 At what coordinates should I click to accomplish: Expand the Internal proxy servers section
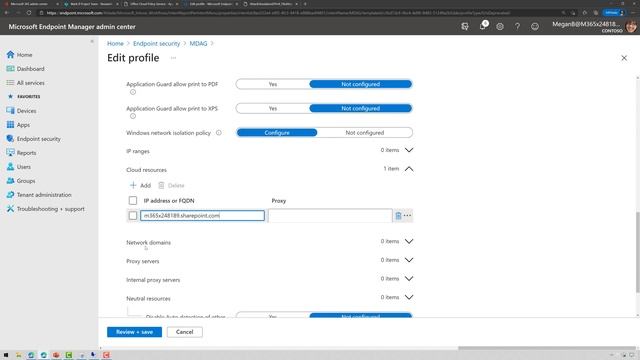pos(409,279)
